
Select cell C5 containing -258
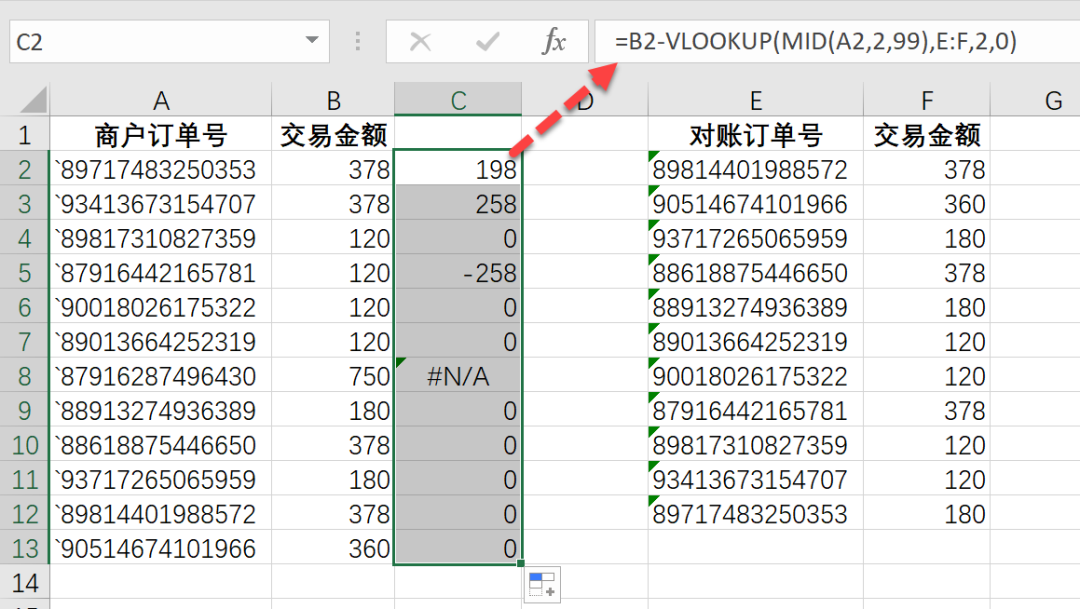458,272
